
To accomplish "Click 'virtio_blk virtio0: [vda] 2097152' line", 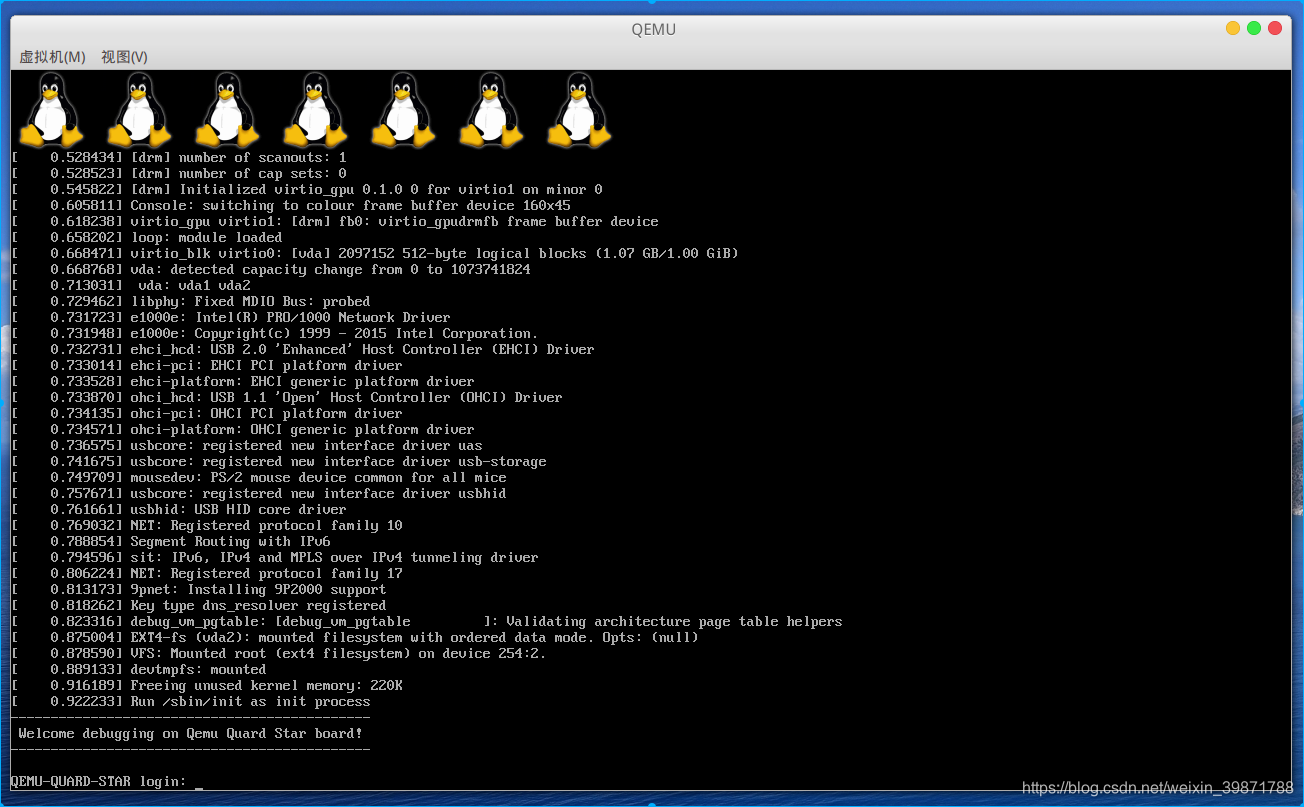I will point(375,253).
